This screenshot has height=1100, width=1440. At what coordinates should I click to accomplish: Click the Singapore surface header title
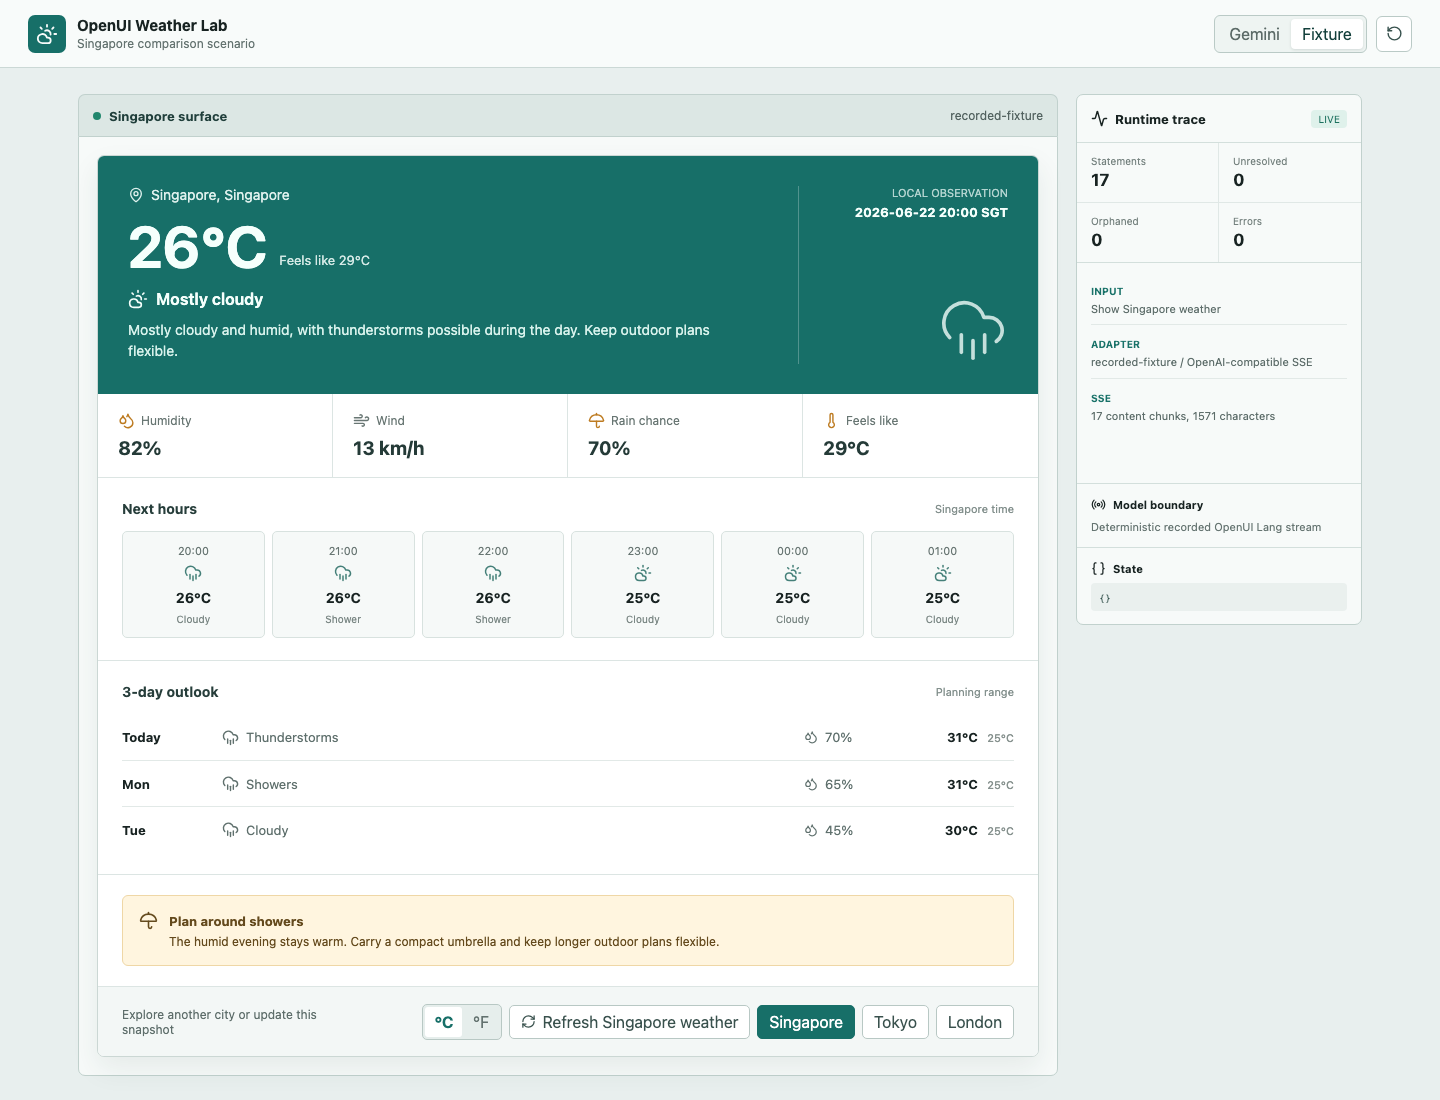tap(168, 116)
